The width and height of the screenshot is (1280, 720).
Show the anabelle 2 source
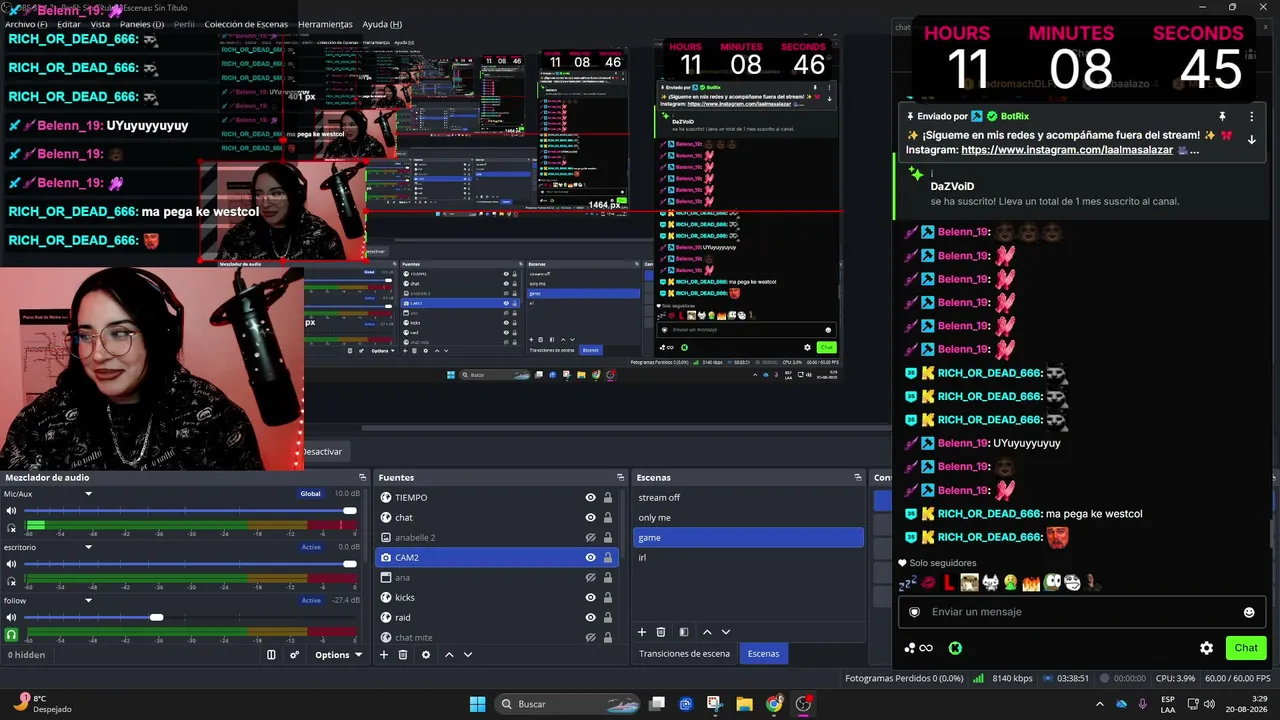pyautogui.click(x=591, y=537)
